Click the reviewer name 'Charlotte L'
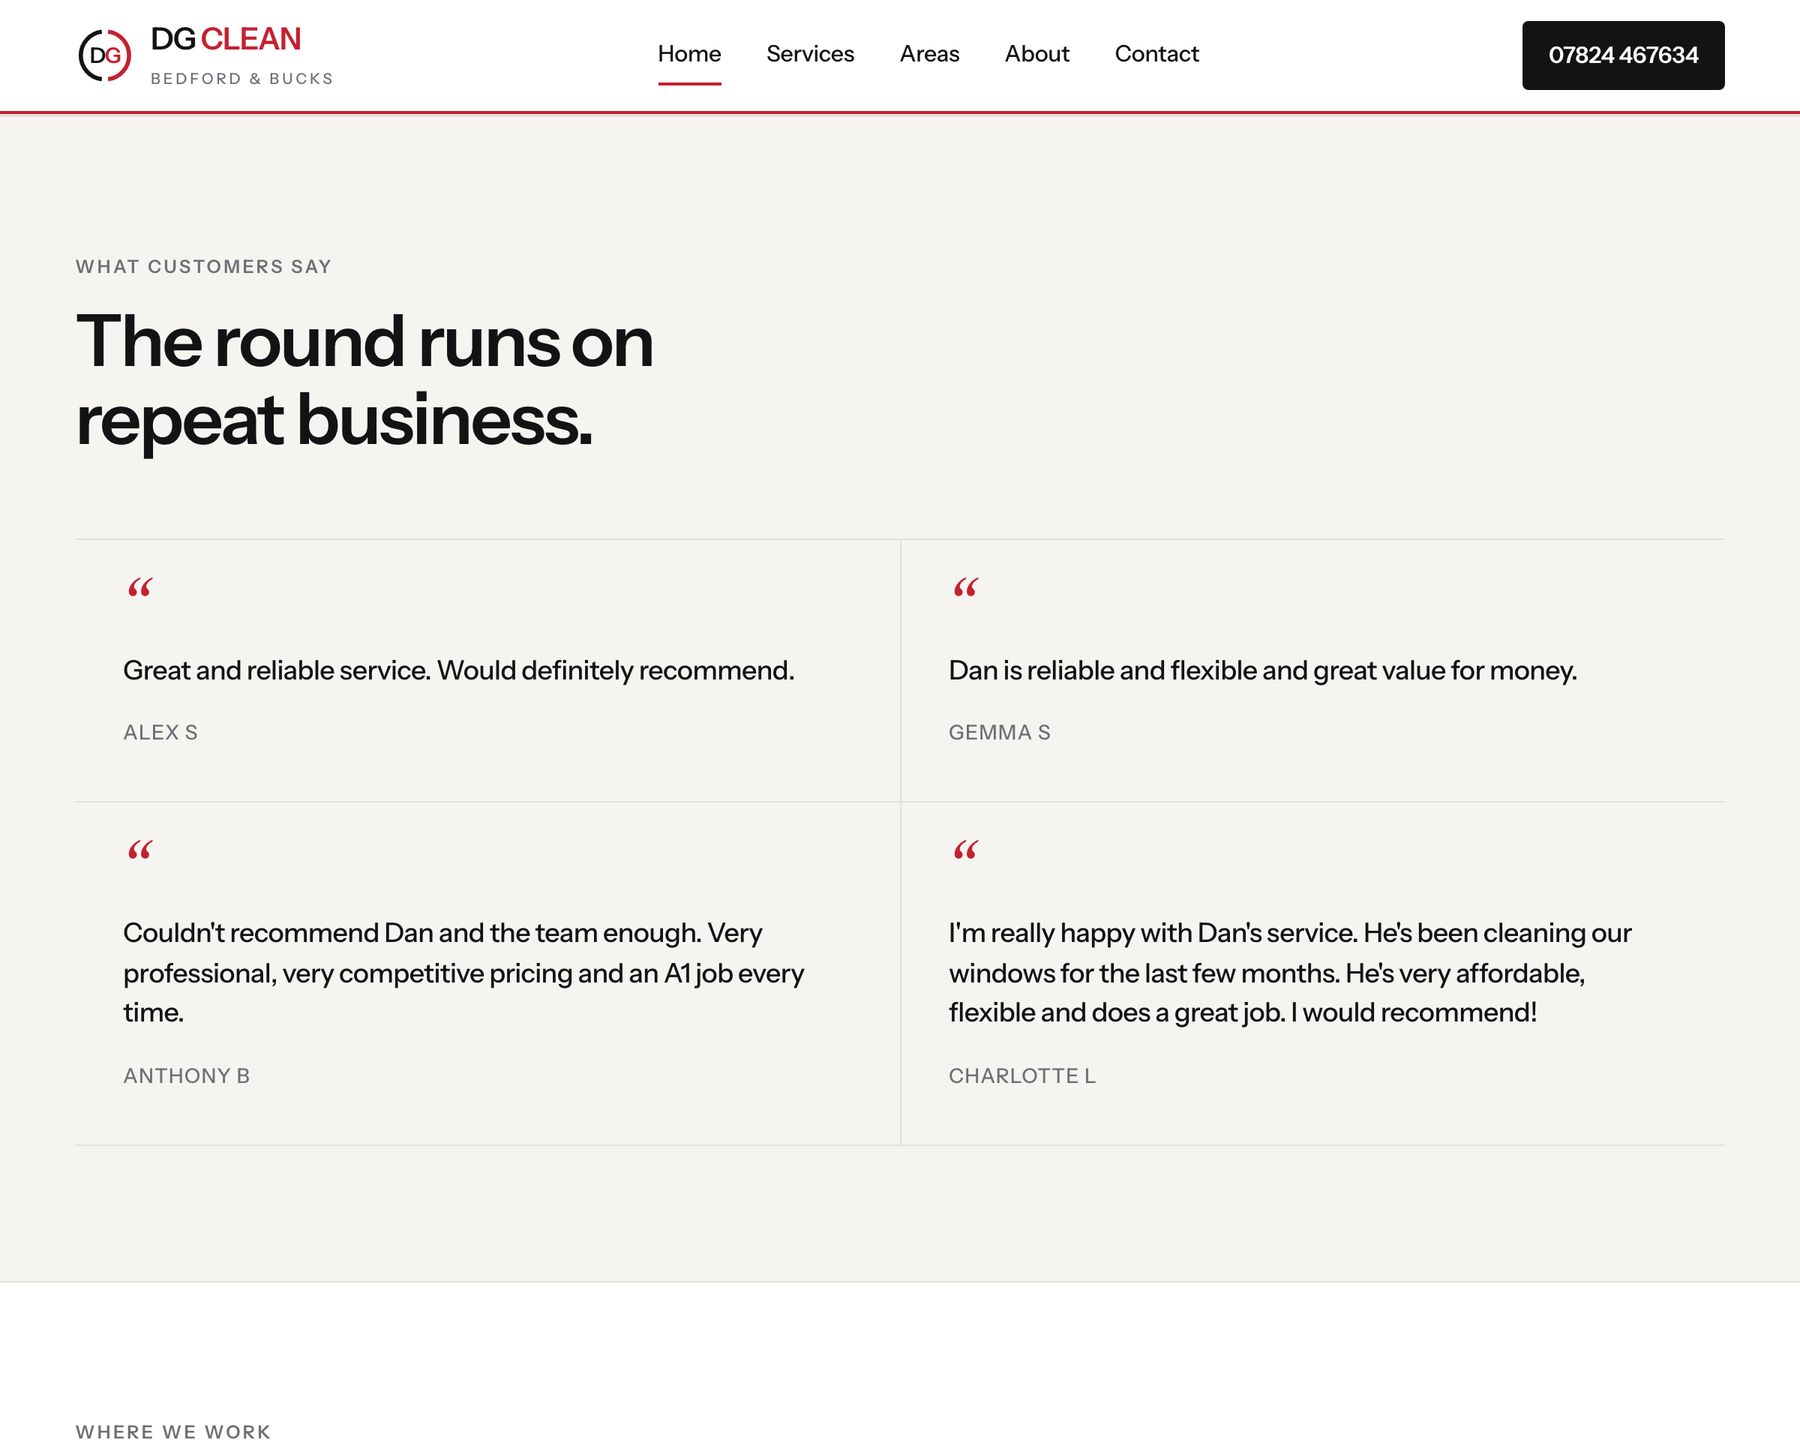This screenshot has width=1800, height=1440. (1022, 1076)
